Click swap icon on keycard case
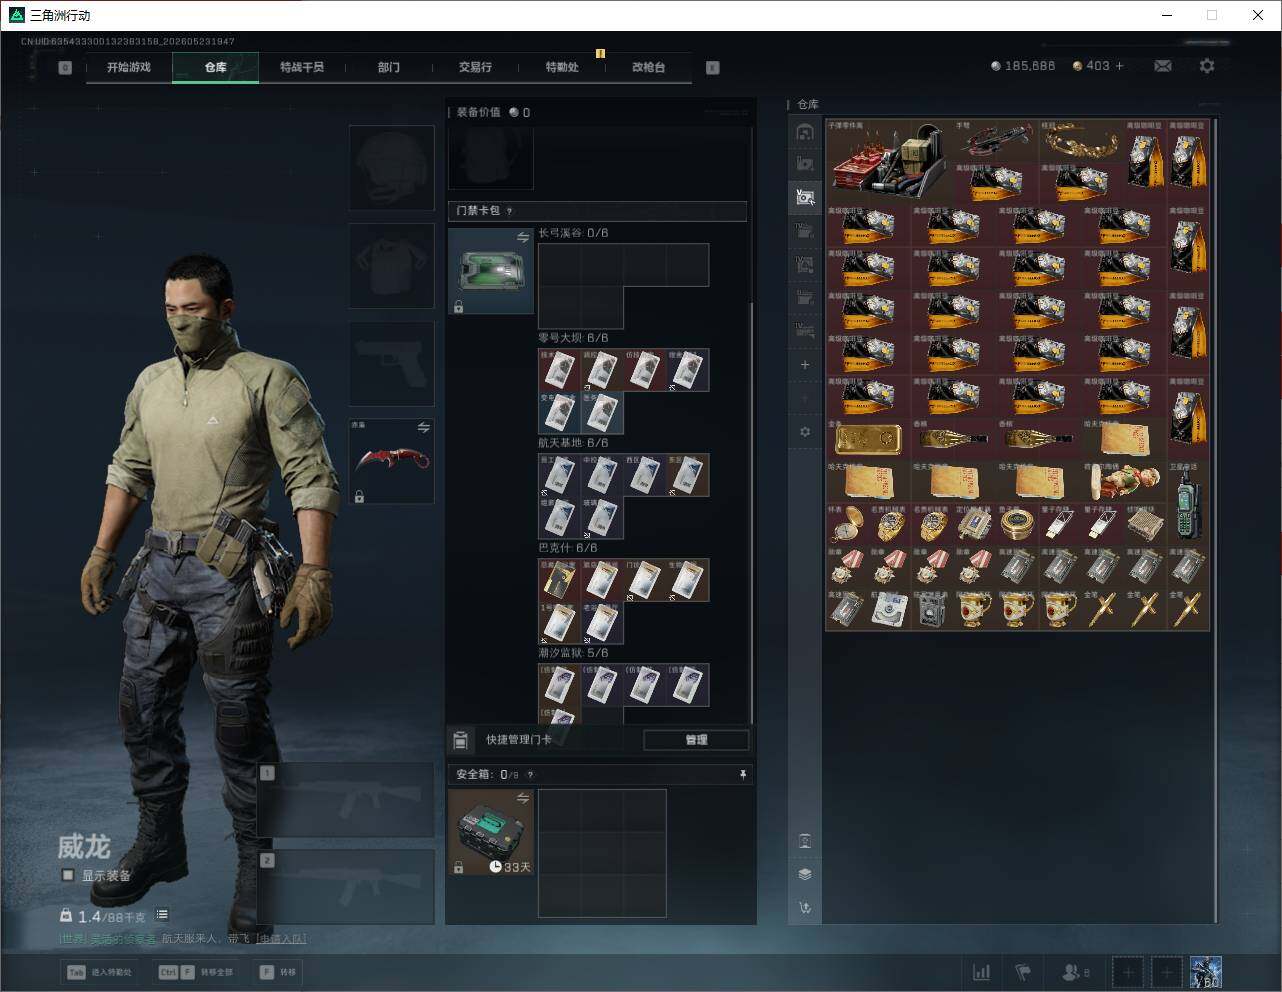 point(523,237)
